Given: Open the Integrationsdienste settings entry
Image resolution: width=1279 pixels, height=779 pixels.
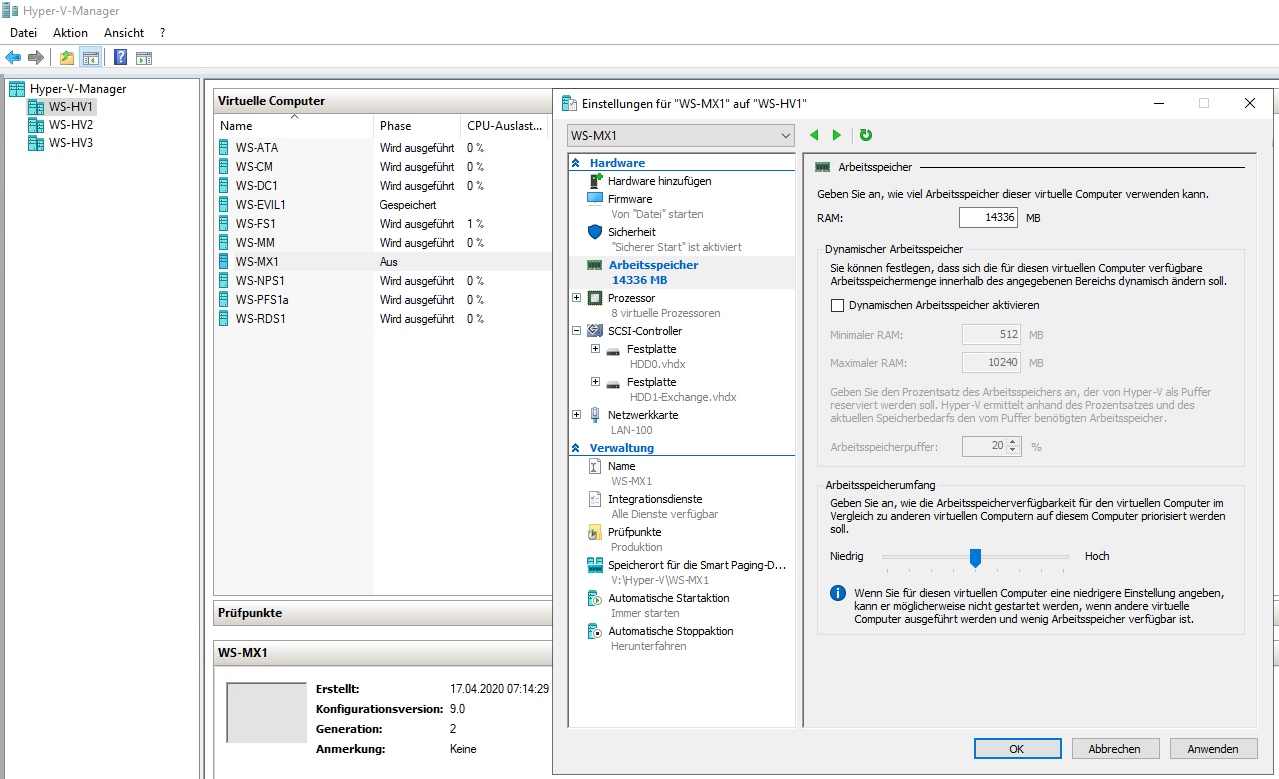Looking at the screenshot, I should pos(655,499).
